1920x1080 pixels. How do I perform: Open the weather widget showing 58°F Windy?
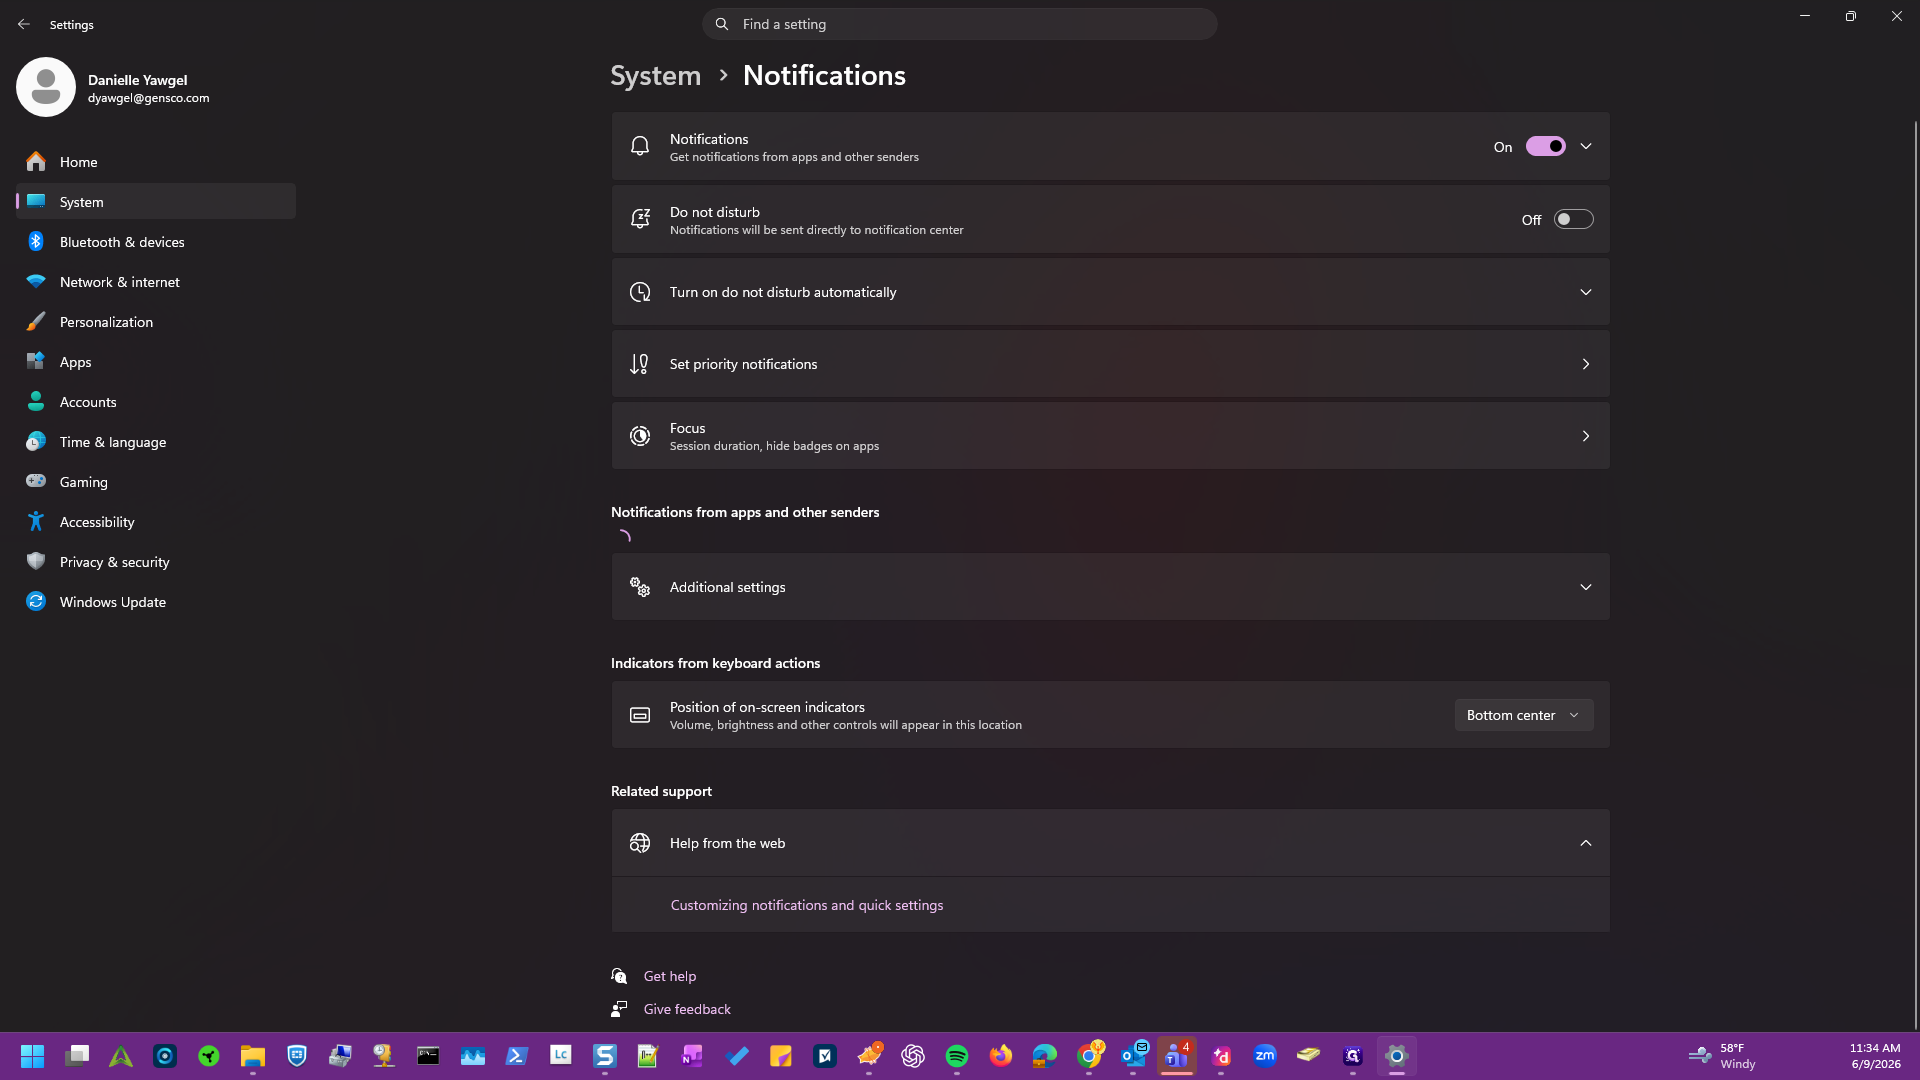(x=1722, y=1056)
